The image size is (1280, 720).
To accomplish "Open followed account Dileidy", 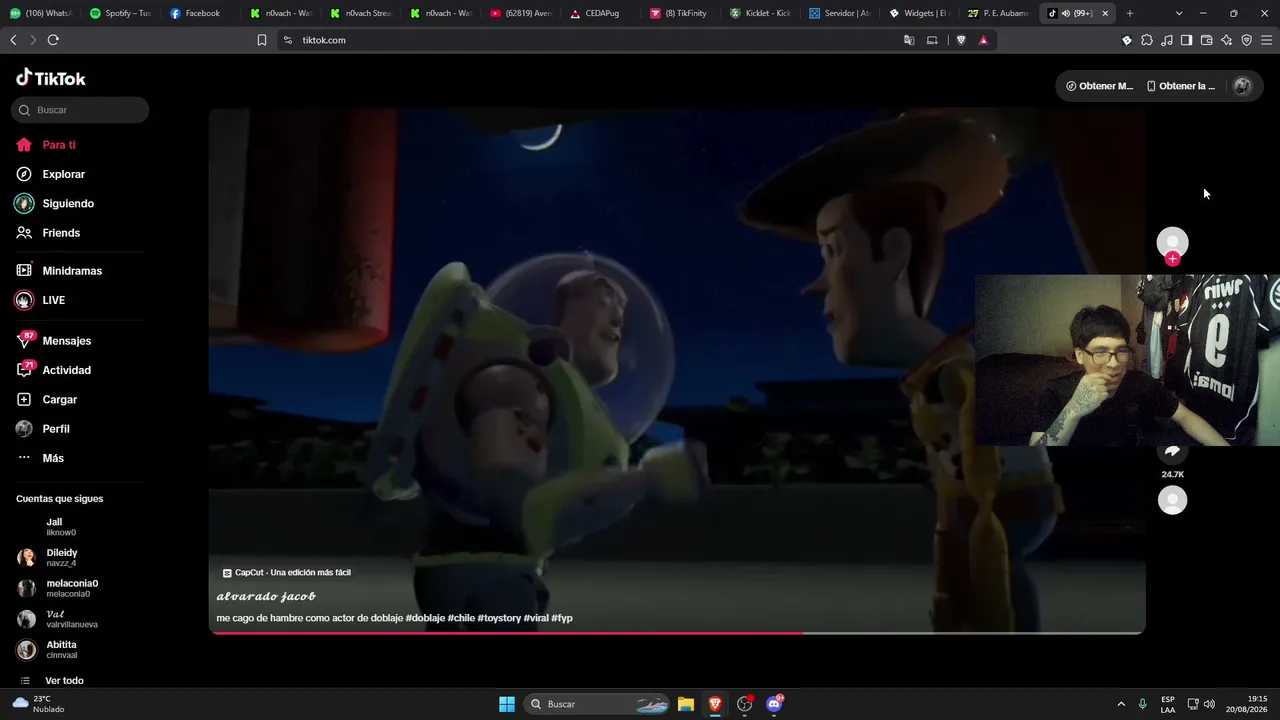I will click(x=60, y=558).
